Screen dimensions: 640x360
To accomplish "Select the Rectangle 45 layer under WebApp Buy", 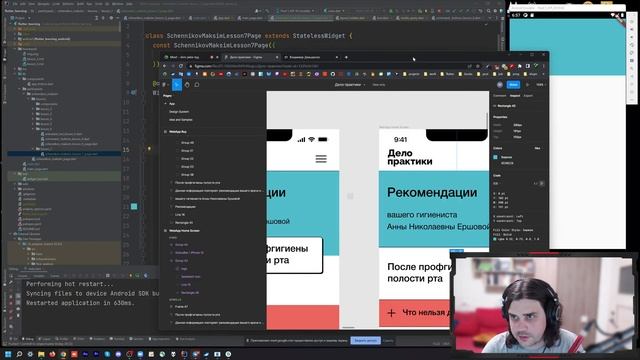I will (x=184, y=222).
